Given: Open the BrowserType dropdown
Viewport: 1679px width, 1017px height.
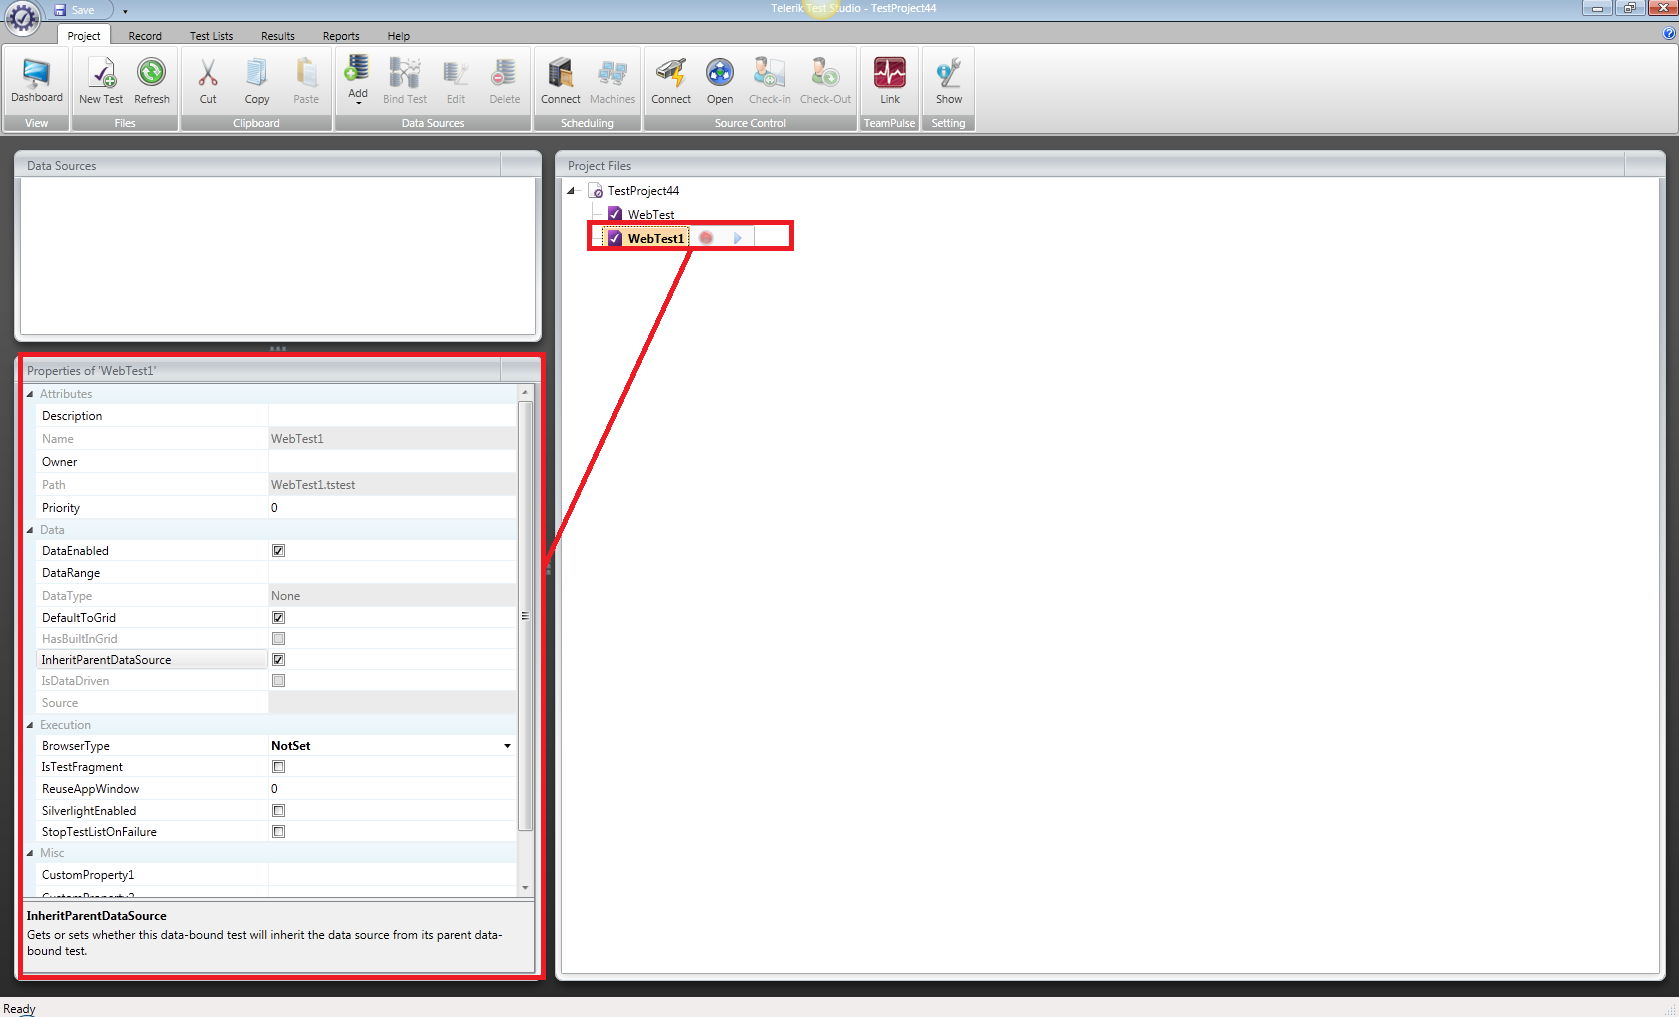Looking at the screenshot, I should 507,746.
